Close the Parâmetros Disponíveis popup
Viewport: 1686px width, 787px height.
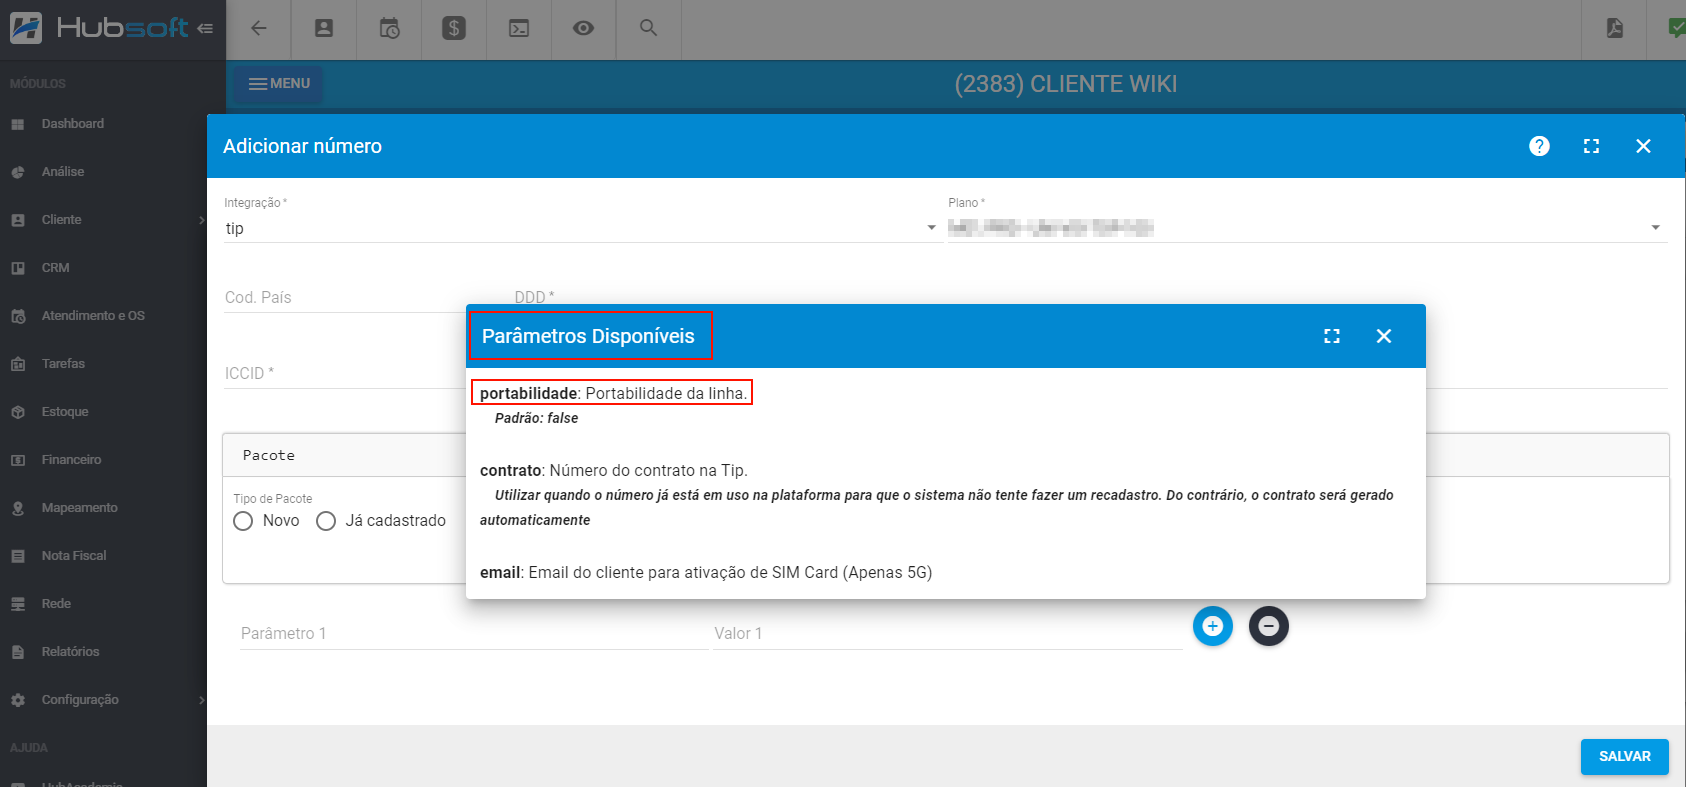pos(1384,336)
